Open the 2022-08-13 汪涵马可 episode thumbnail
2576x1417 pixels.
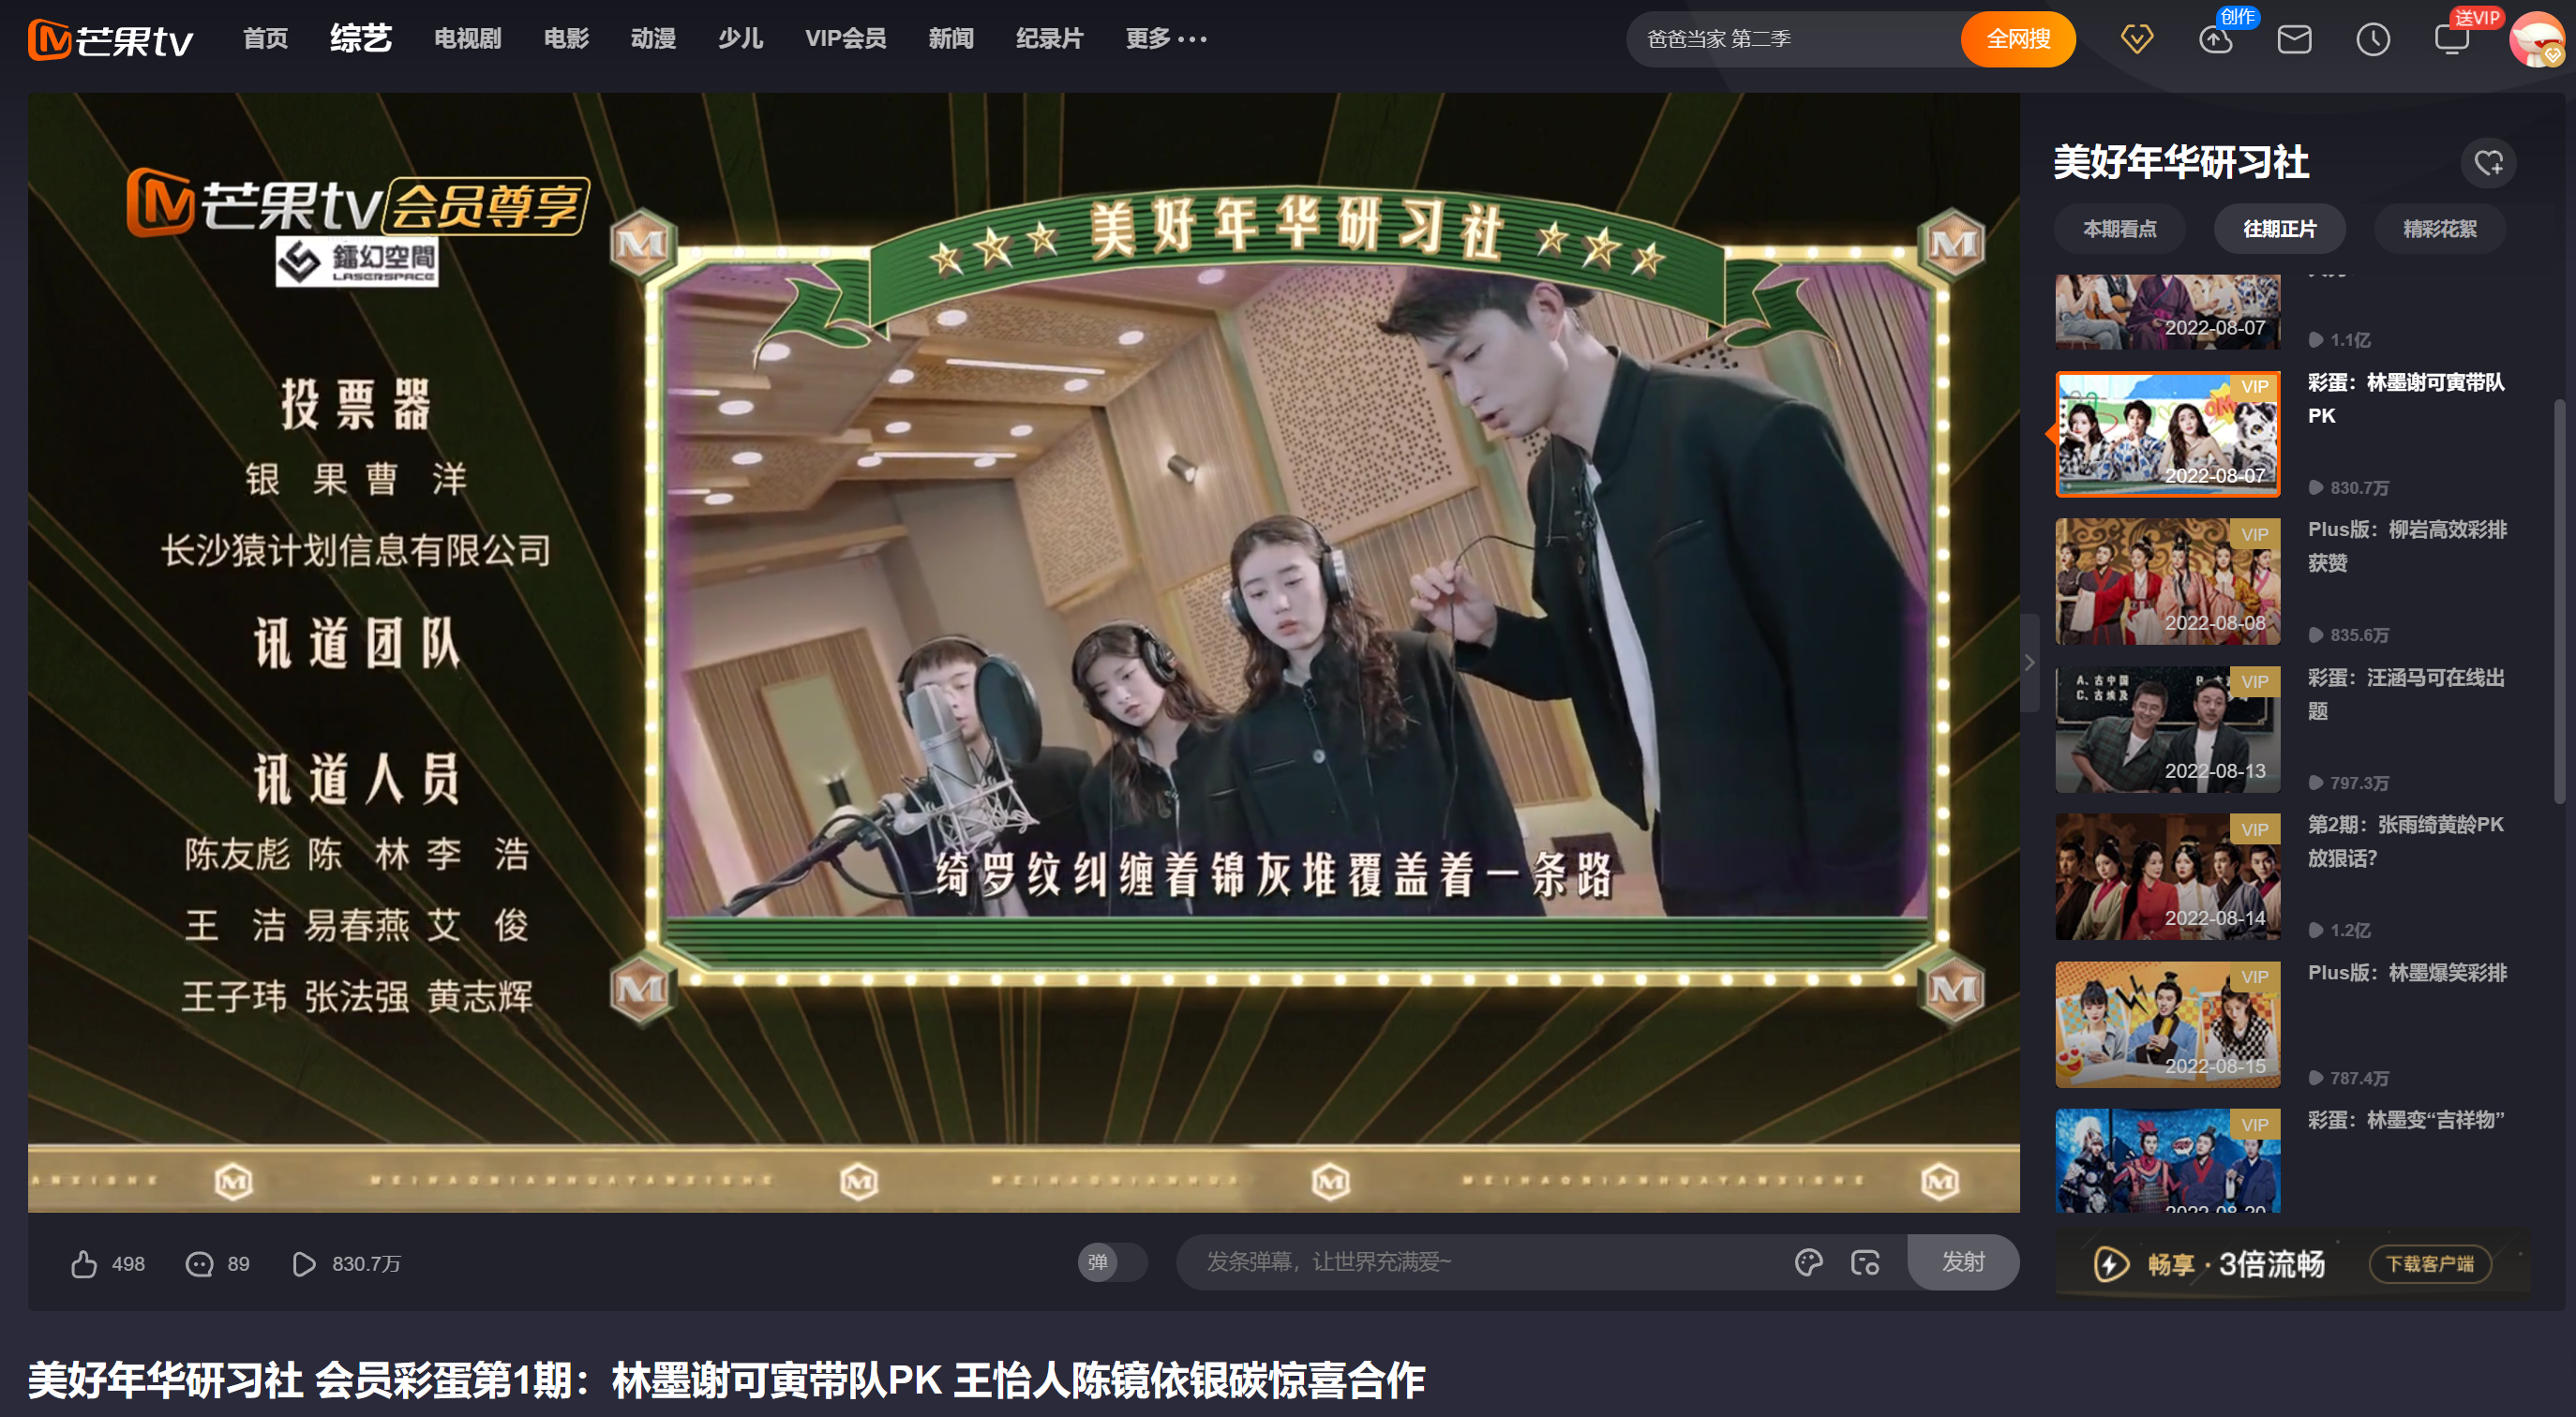click(x=2167, y=729)
